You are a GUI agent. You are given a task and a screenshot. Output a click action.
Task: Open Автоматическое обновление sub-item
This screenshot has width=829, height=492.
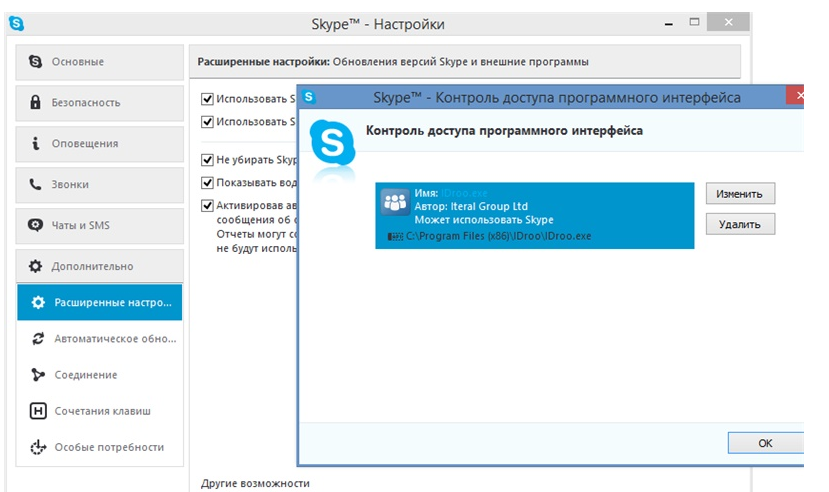(x=99, y=338)
